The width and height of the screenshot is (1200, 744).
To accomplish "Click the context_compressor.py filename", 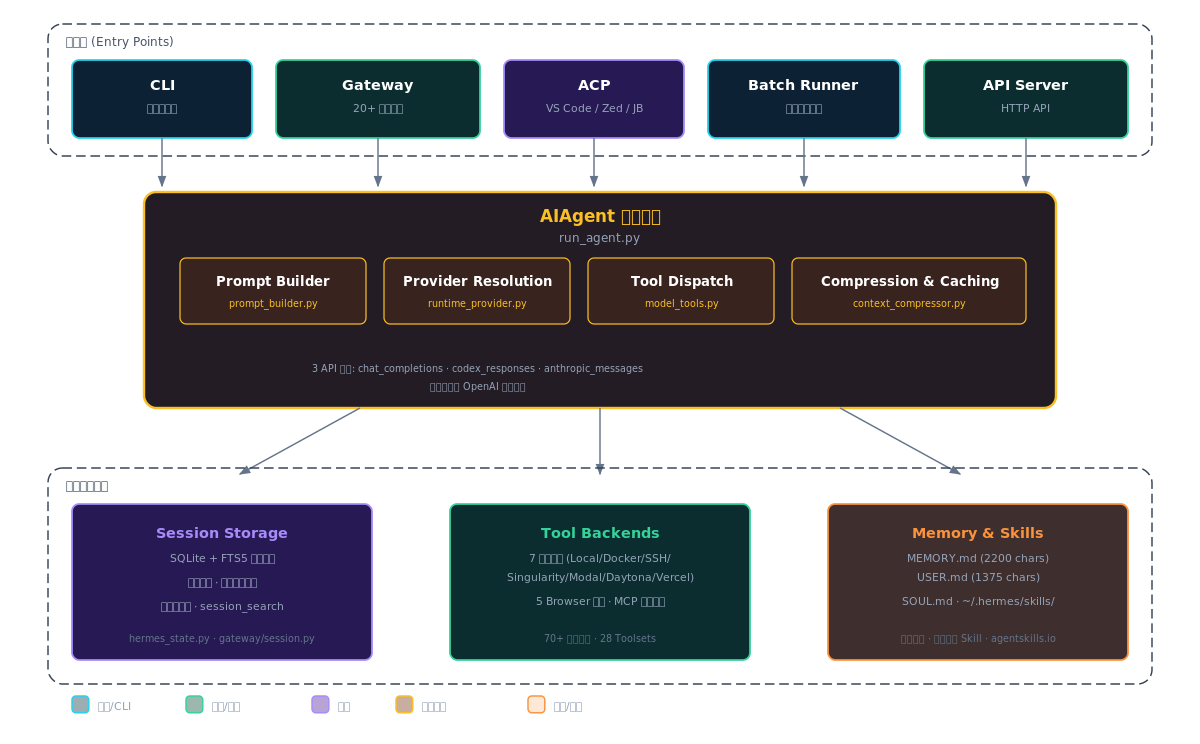I will coord(909,303).
